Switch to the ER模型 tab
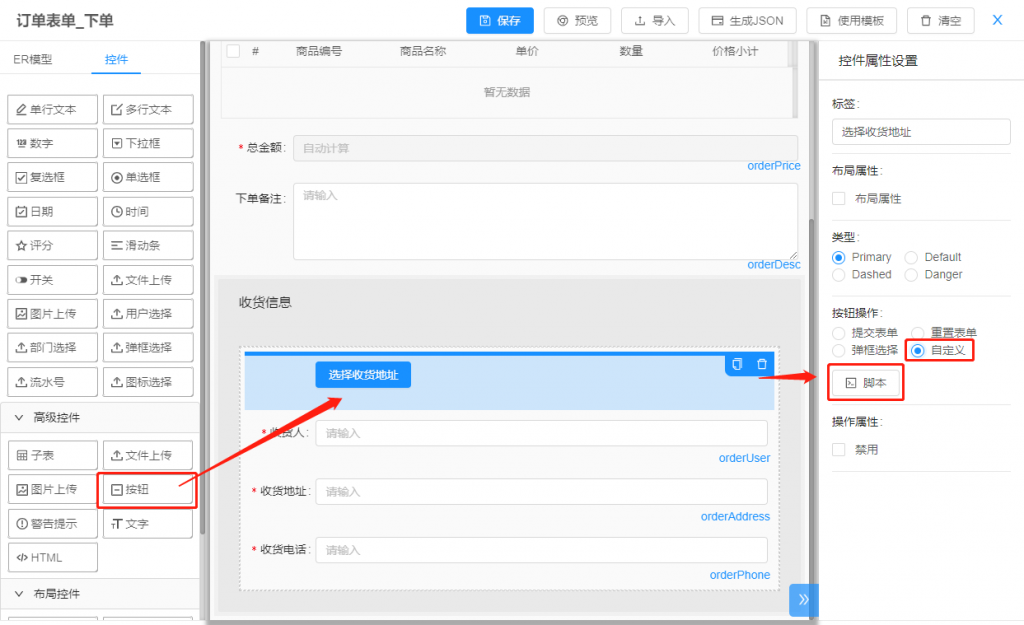This screenshot has width=1024, height=625. coord(33,60)
